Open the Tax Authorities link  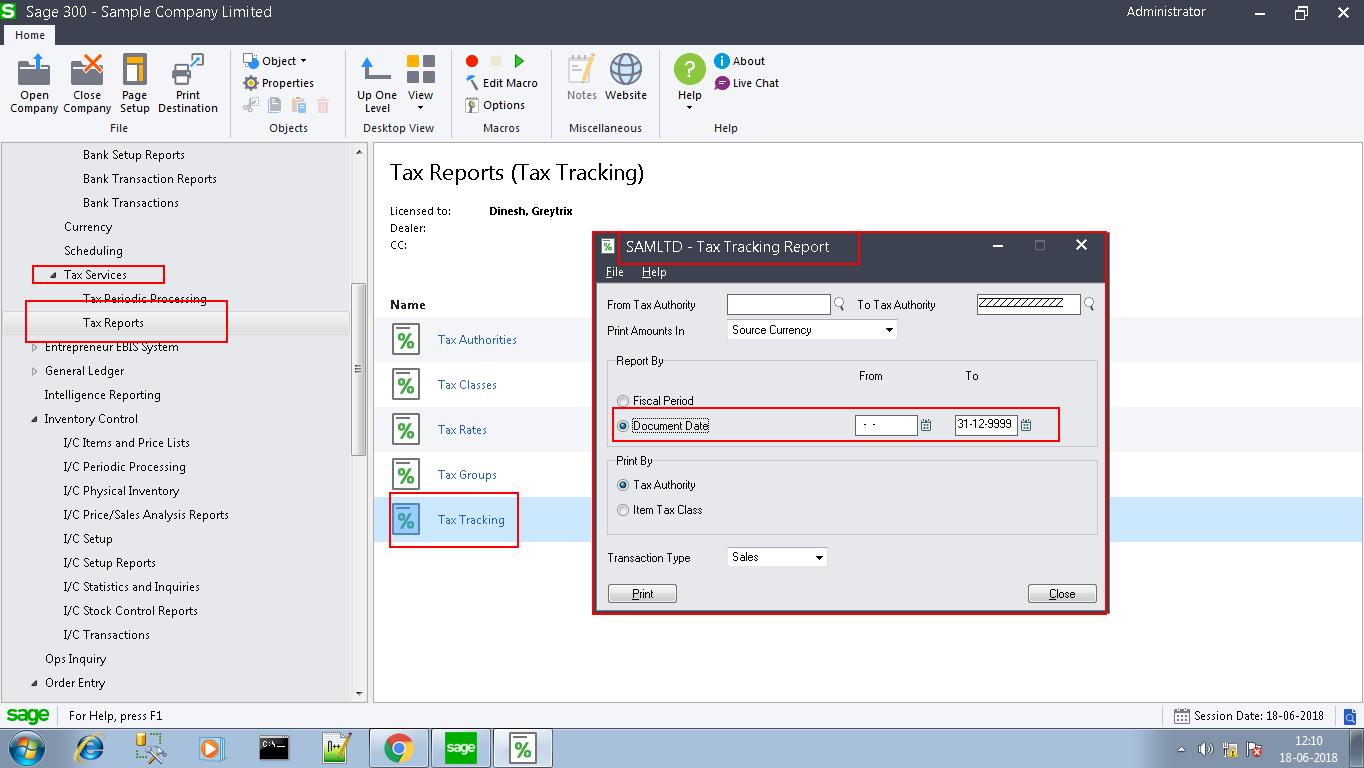477,340
